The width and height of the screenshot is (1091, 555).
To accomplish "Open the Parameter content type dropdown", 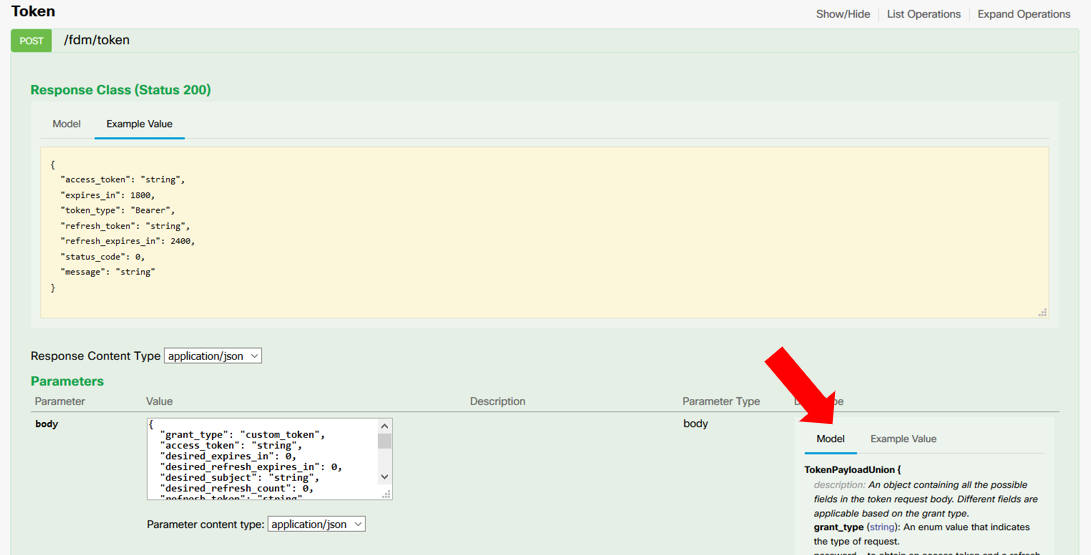I will coord(316,524).
